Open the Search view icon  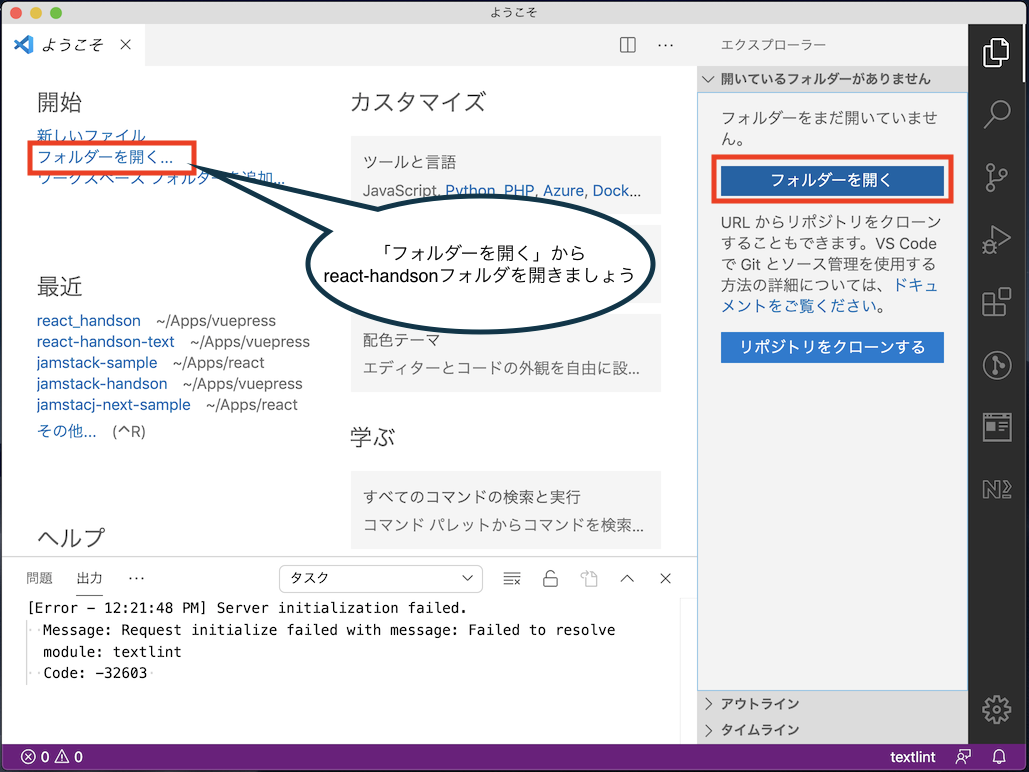pyautogui.click(x=996, y=114)
